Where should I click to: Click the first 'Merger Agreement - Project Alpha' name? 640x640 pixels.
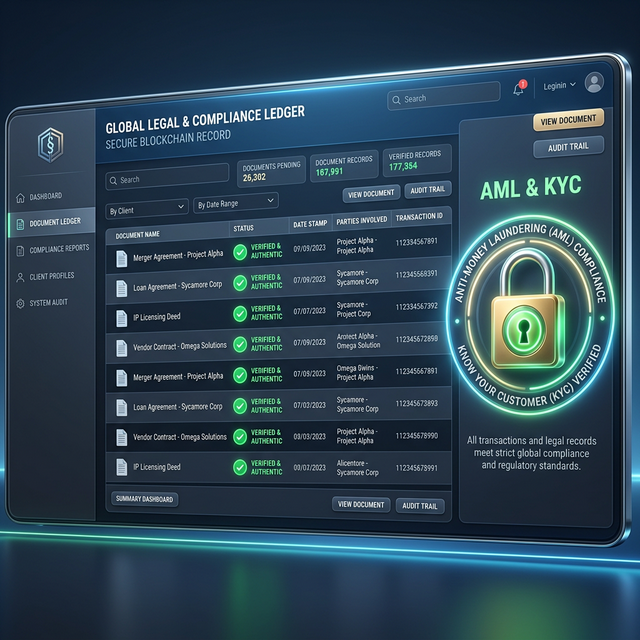click(178, 256)
